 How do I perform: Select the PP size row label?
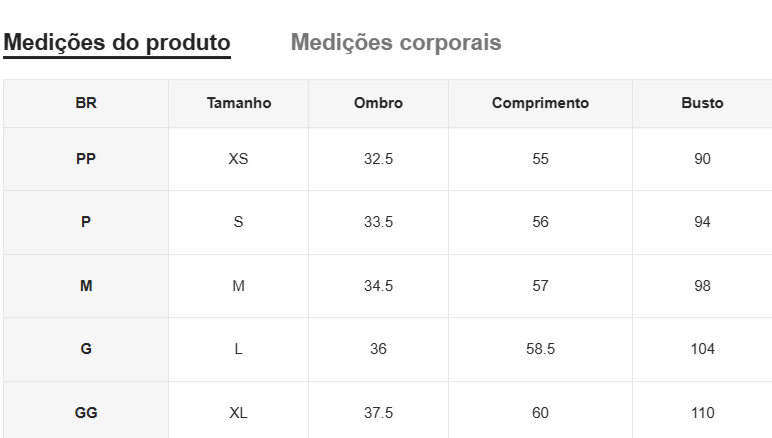(x=86, y=159)
